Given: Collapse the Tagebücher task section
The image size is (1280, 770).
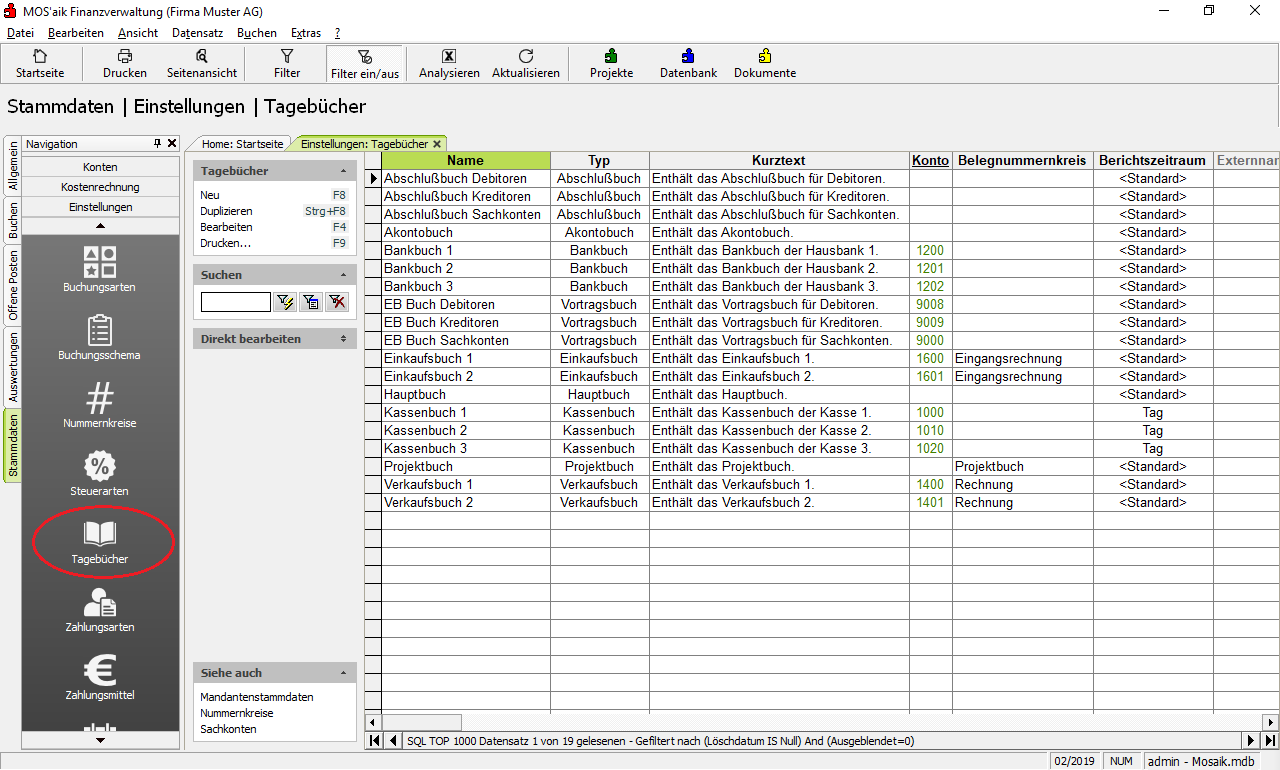Looking at the screenshot, I should click(344, 171).
